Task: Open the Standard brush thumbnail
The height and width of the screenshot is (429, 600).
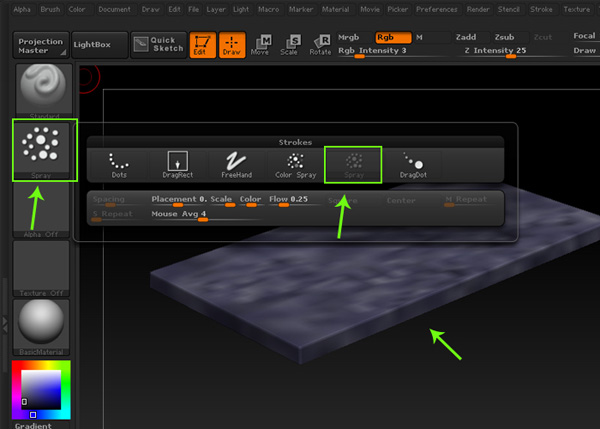Action: click(44, 91)
